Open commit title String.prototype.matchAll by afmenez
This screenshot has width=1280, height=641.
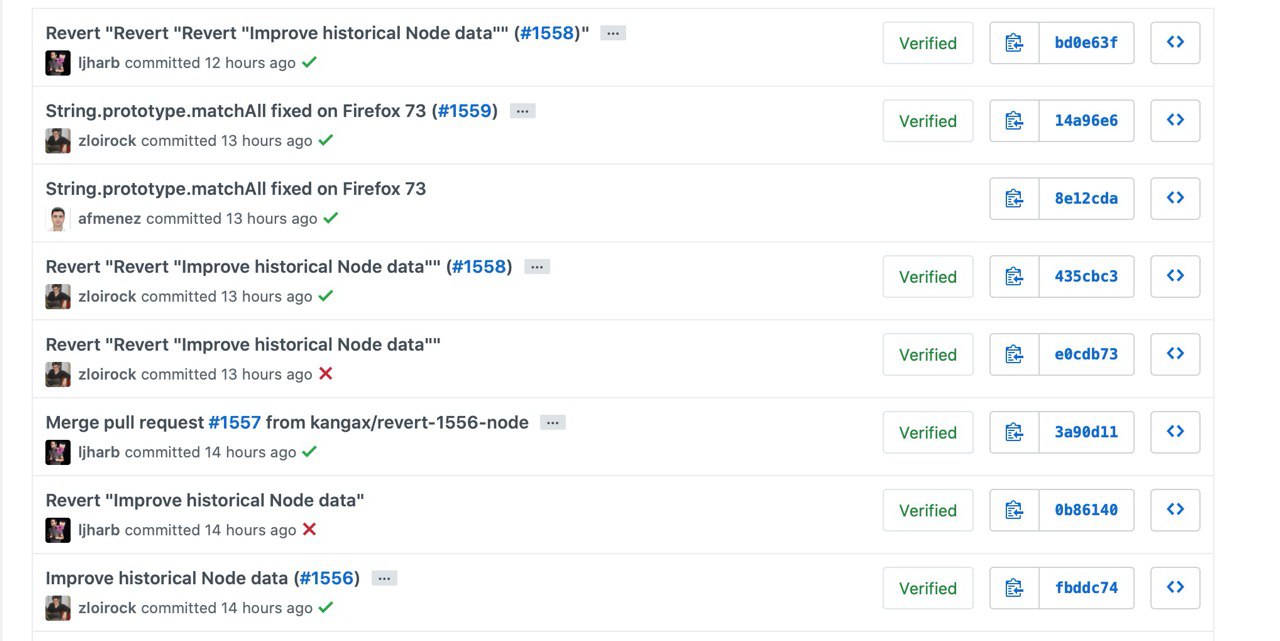point(236,188)
